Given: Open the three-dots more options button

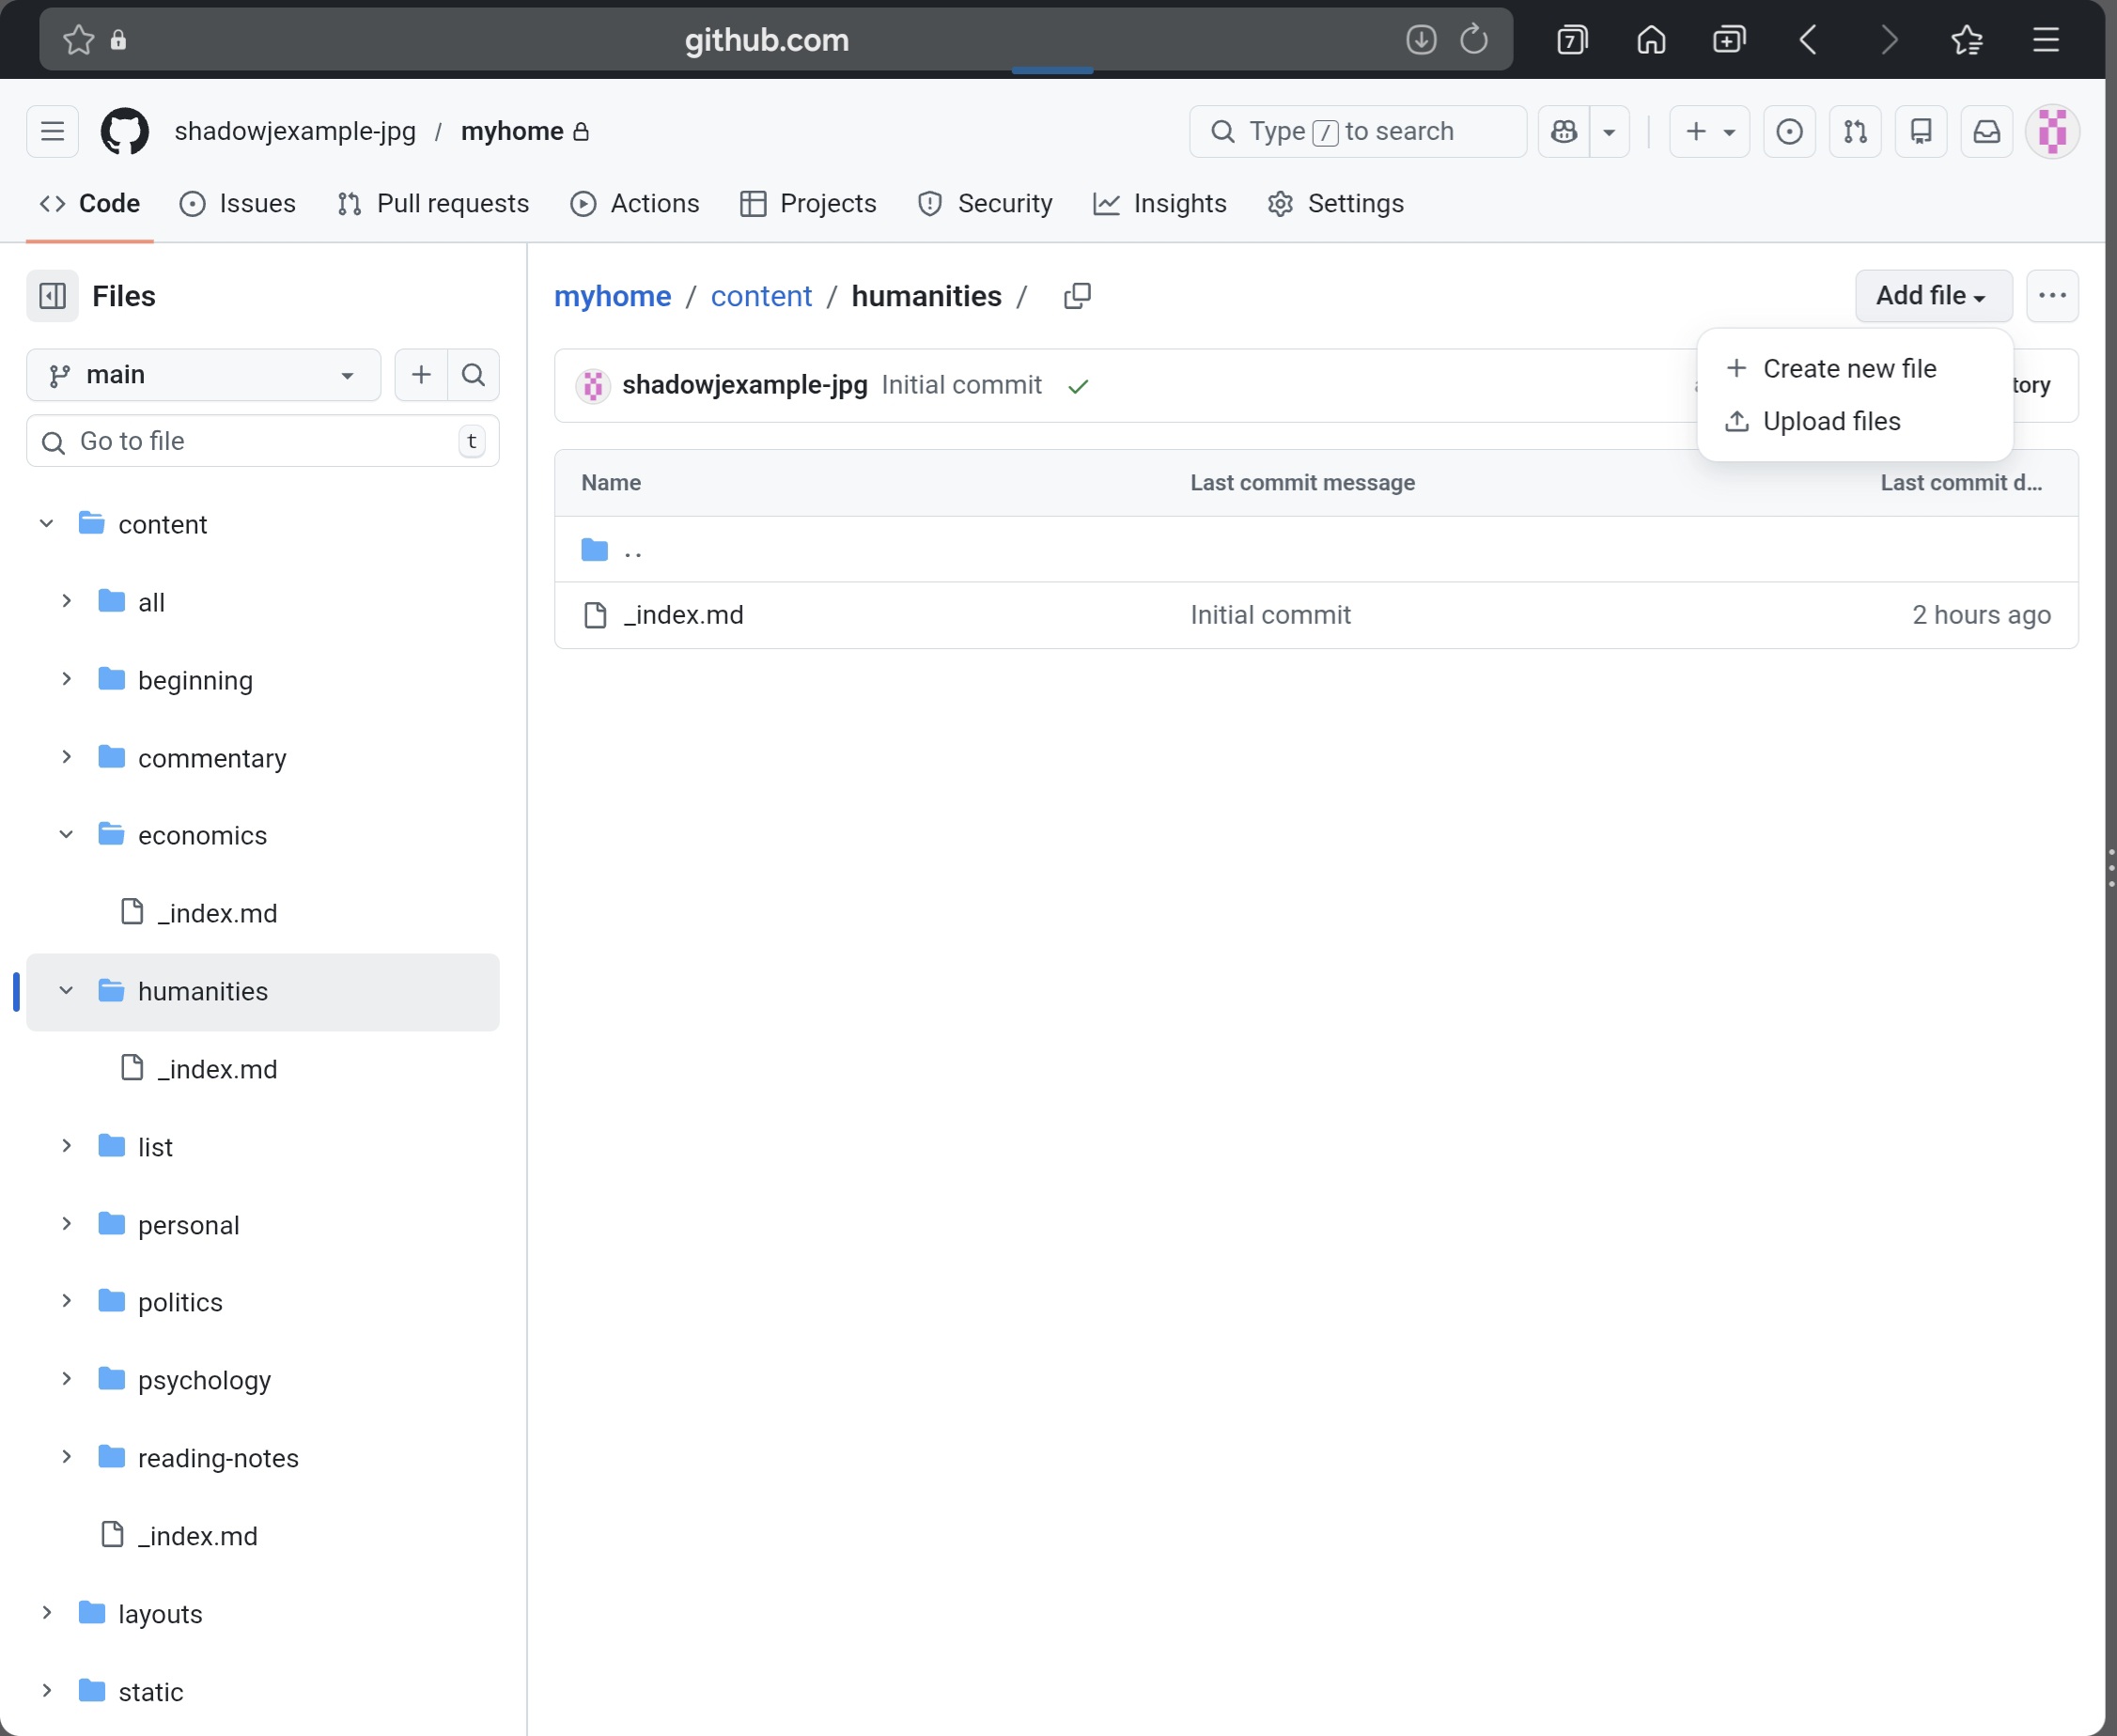Looking at the screenshot, I should click(x=2052, y=296).
